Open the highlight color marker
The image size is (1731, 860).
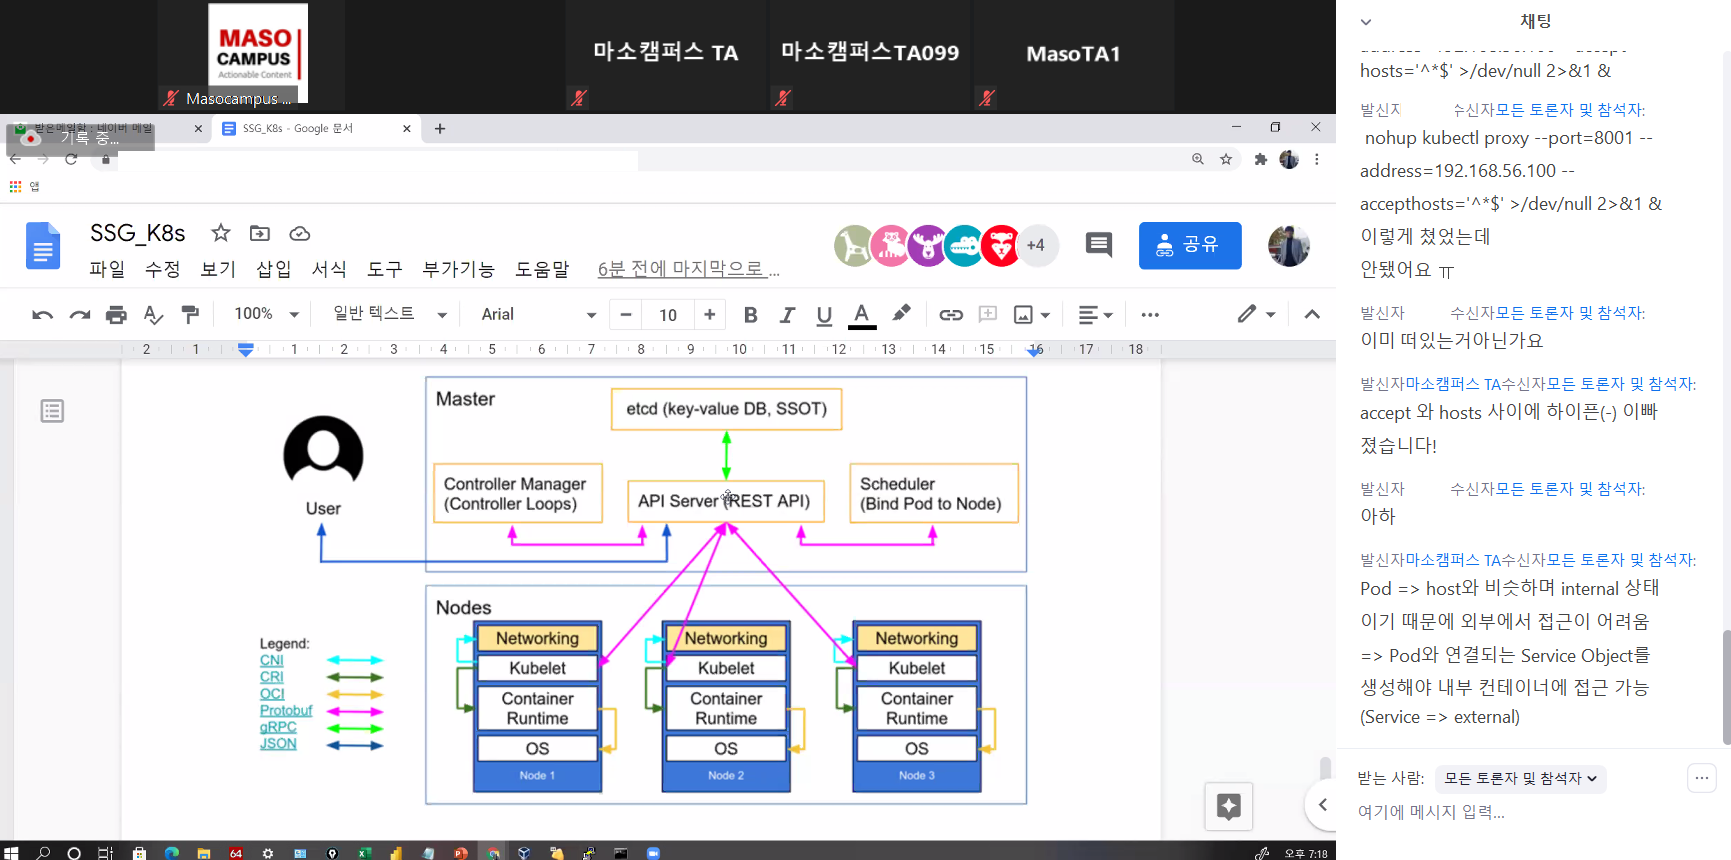(x=901, y=314)
